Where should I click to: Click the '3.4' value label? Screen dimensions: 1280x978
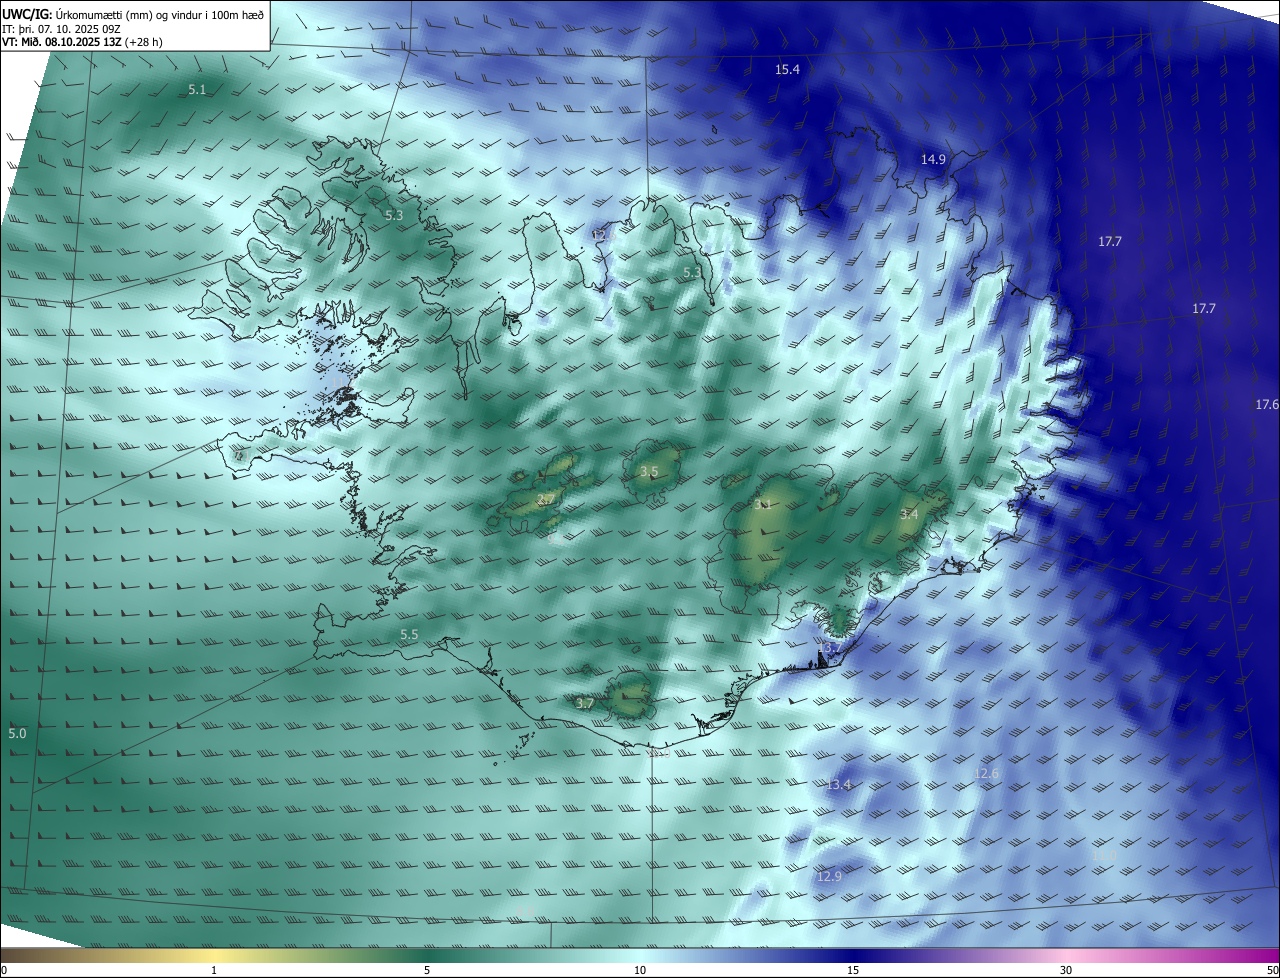click(908, 514)
